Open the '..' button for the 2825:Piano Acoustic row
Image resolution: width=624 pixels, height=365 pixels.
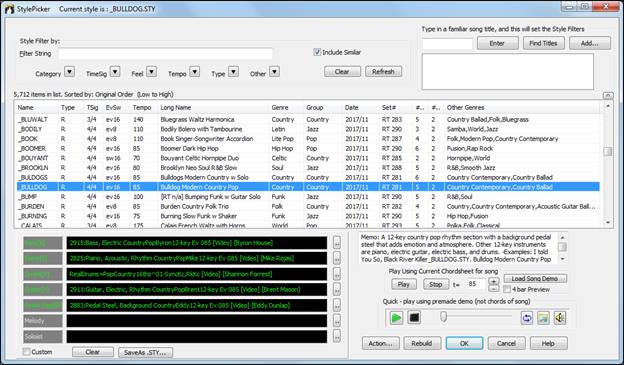(337, 258)
